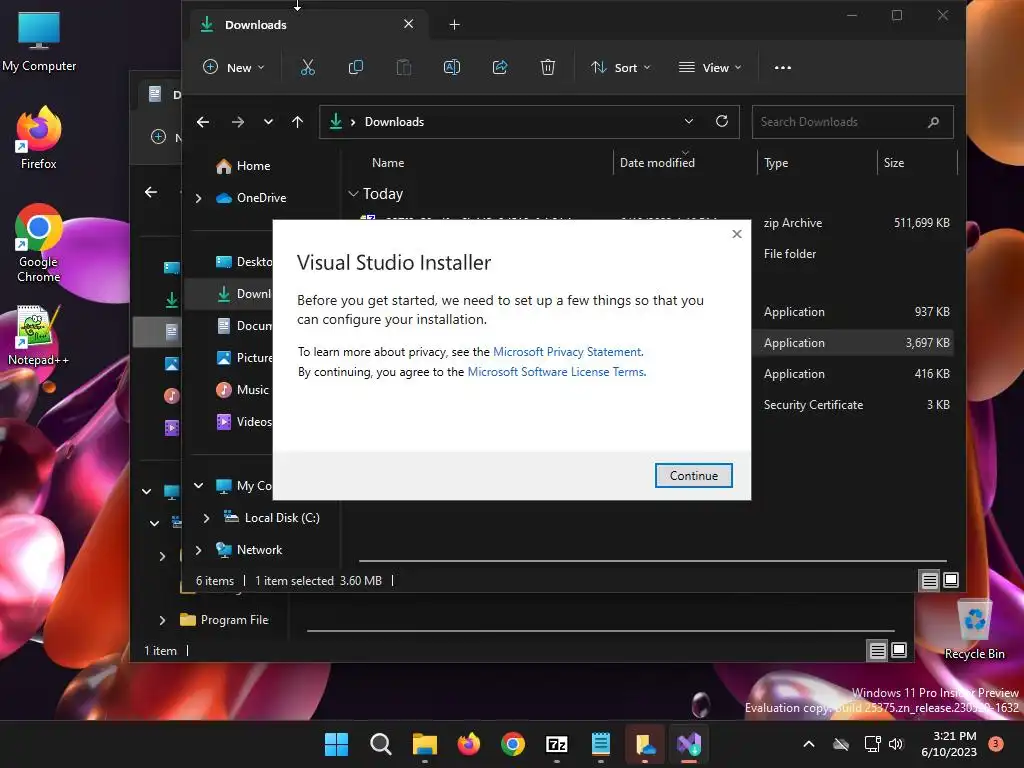Screen dimensions: 1024x768
Task: Switch to Large icons view in Downloads status bar
Action: click(x=951, y=580)
